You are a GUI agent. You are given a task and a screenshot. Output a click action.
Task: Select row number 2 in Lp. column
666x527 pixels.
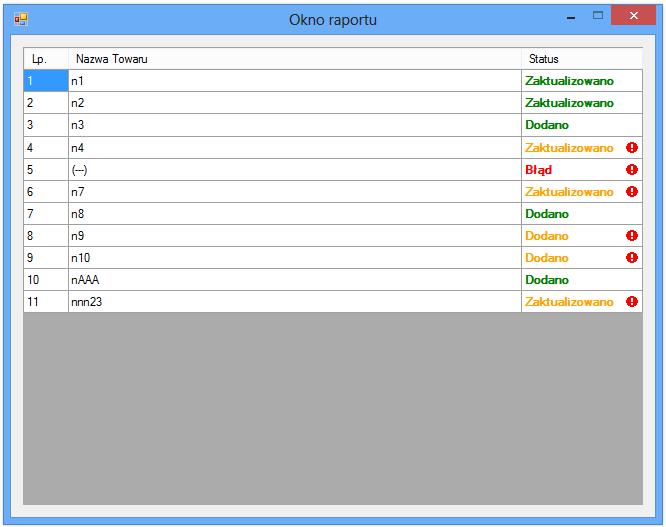(45, 103)
